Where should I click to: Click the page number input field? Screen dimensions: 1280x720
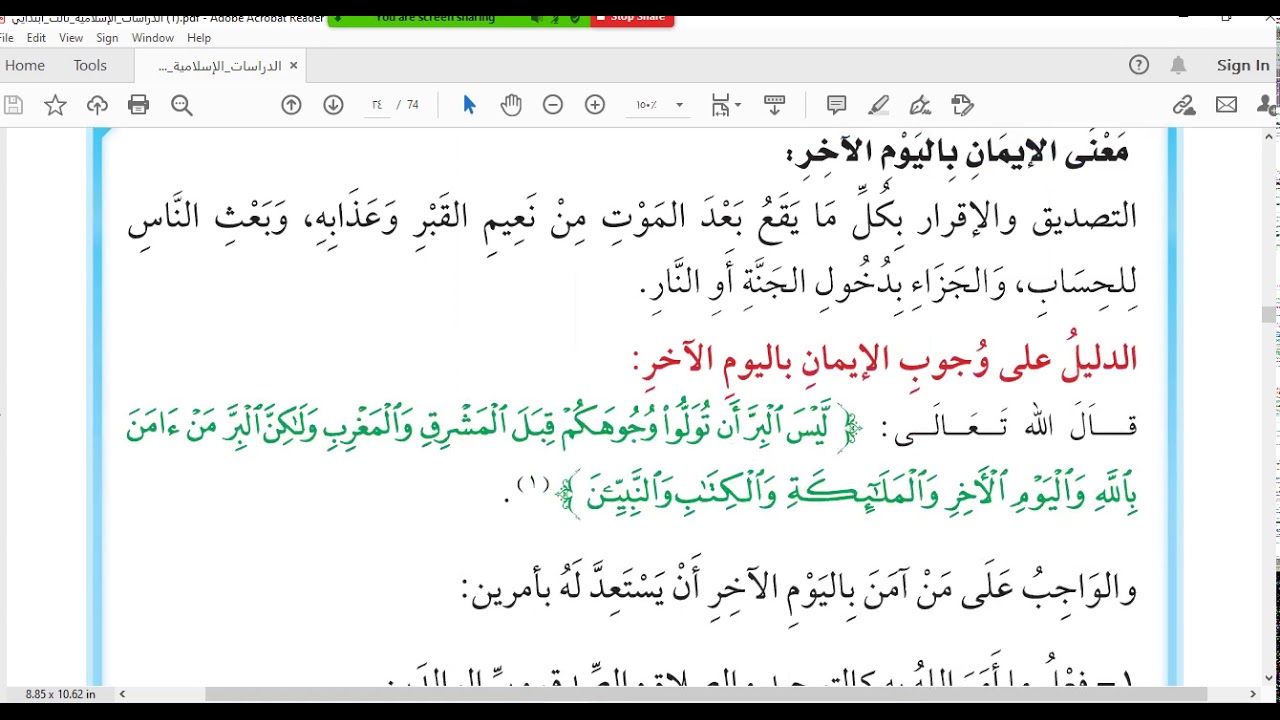377,105
